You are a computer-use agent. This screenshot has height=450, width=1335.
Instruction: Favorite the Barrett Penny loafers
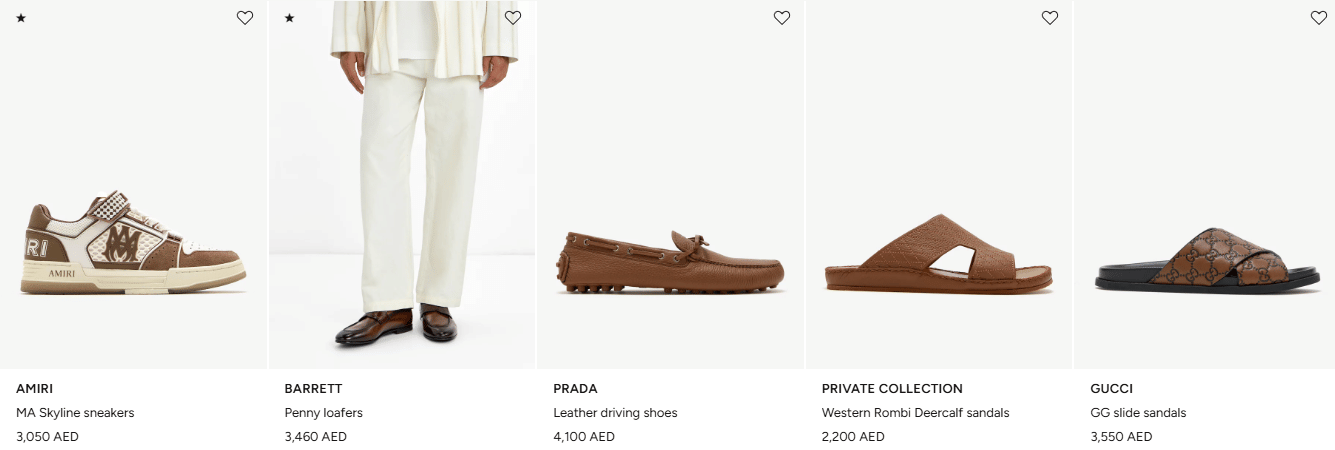(x=513, y=18)
